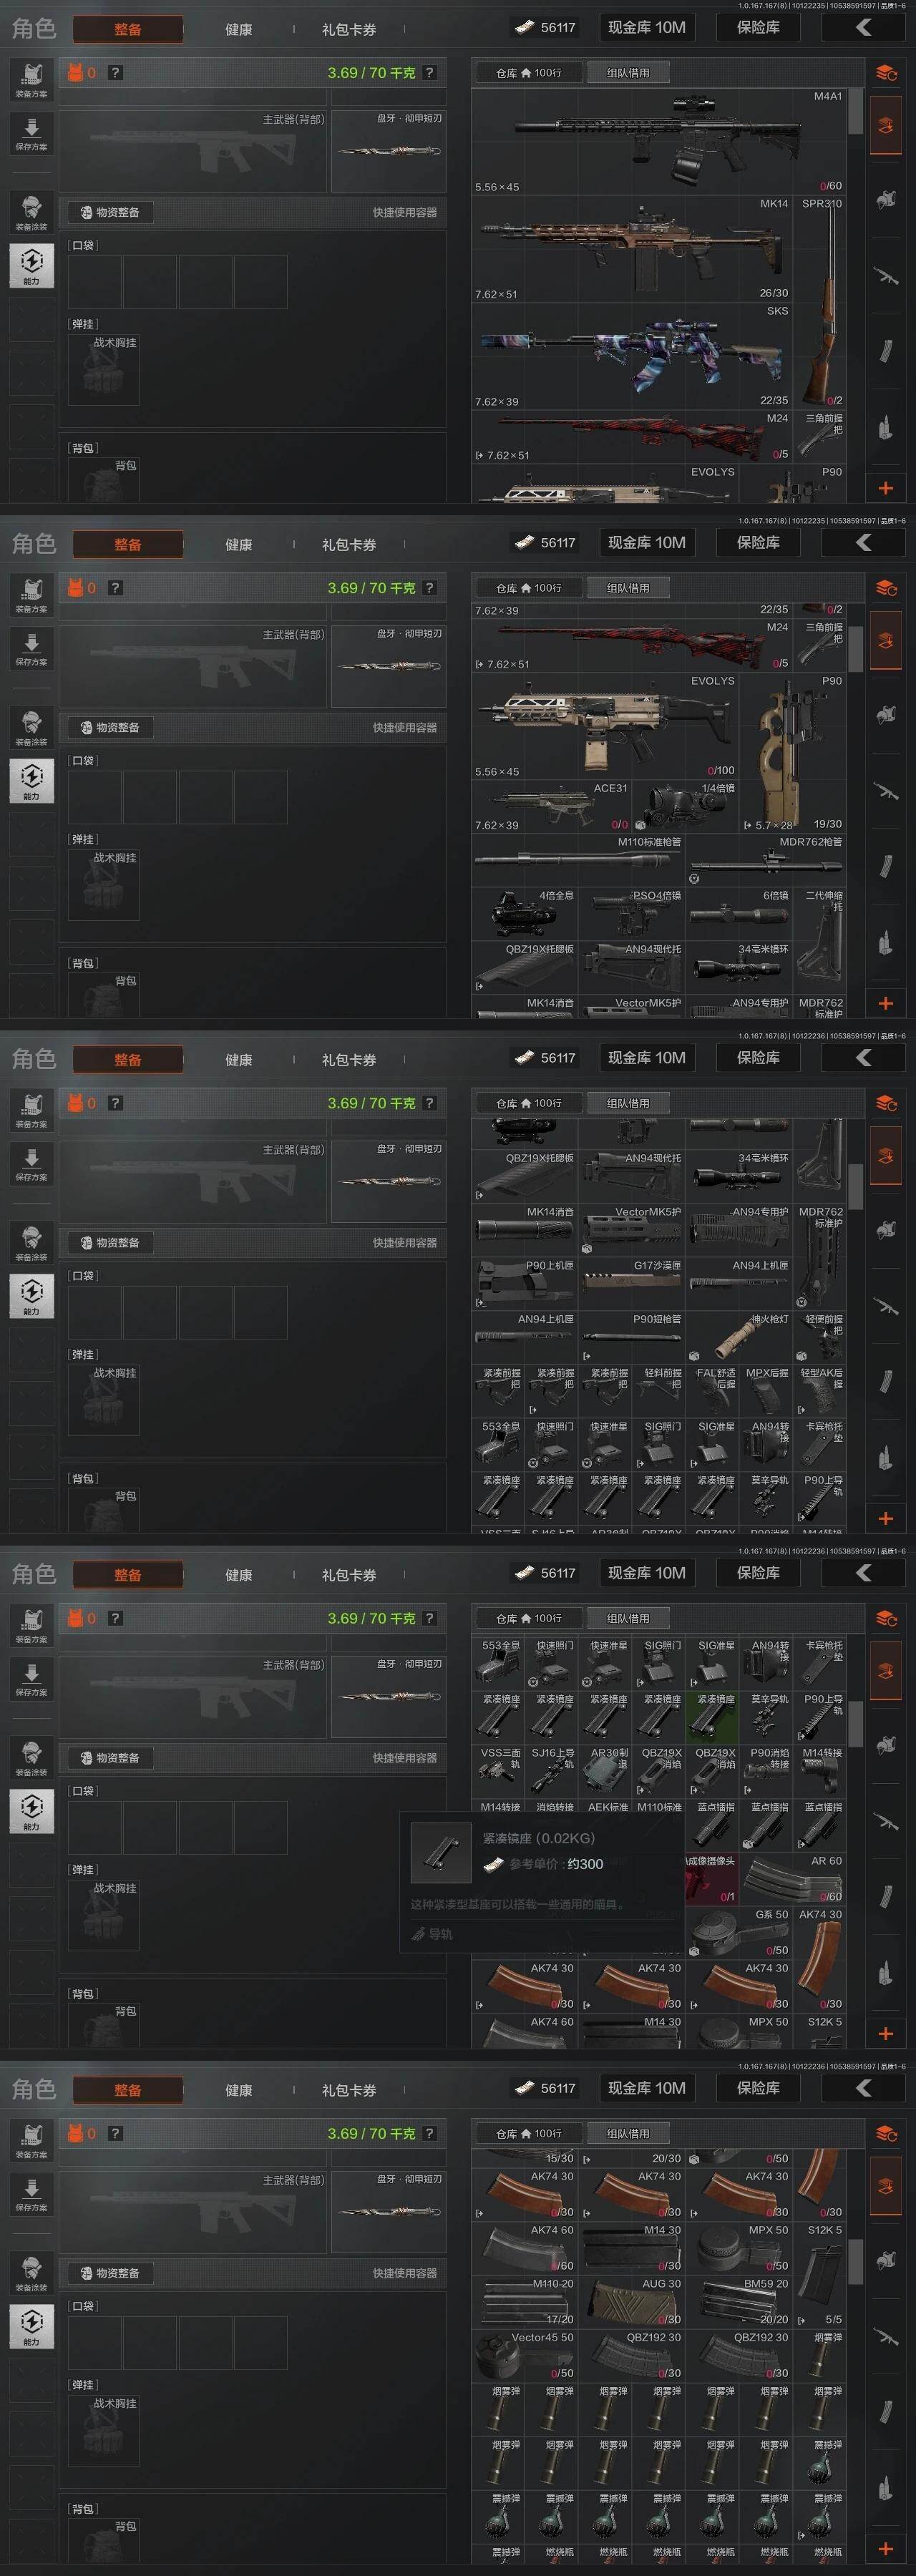916x2576 pixels.
Task: Select the BM59 20 magazine
Action: (x=739, y=2303)
